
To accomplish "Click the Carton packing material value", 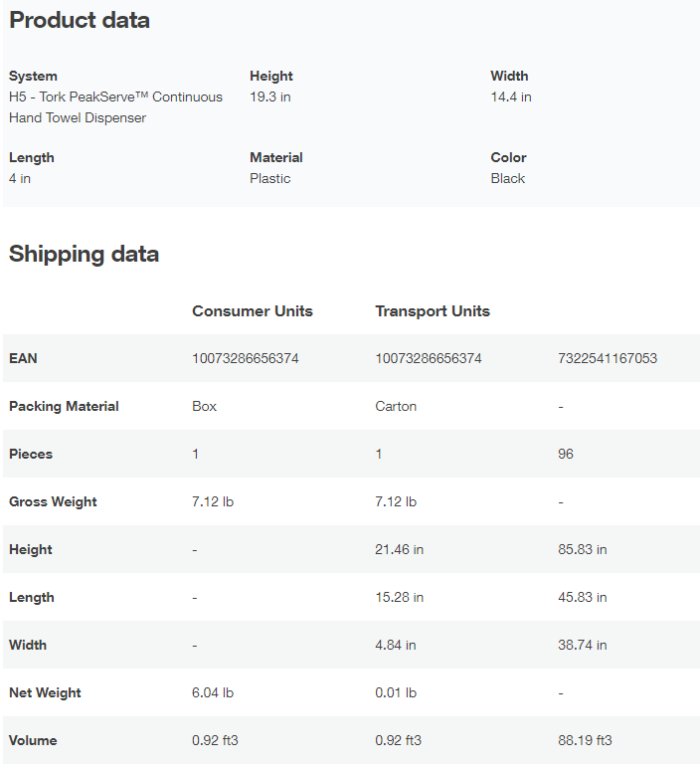I will (x=396, y=406).
